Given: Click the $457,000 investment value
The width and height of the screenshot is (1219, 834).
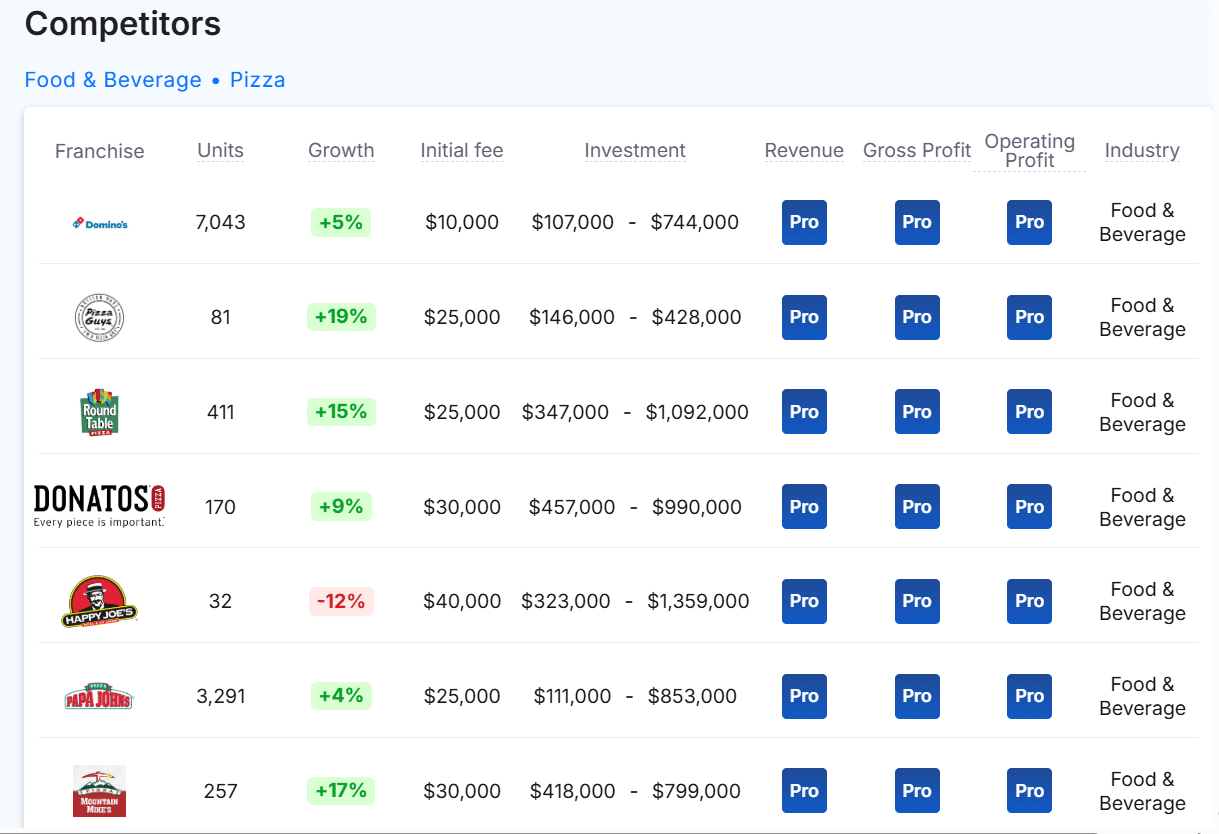Looking at the screenshot, I should click(572, 507).
